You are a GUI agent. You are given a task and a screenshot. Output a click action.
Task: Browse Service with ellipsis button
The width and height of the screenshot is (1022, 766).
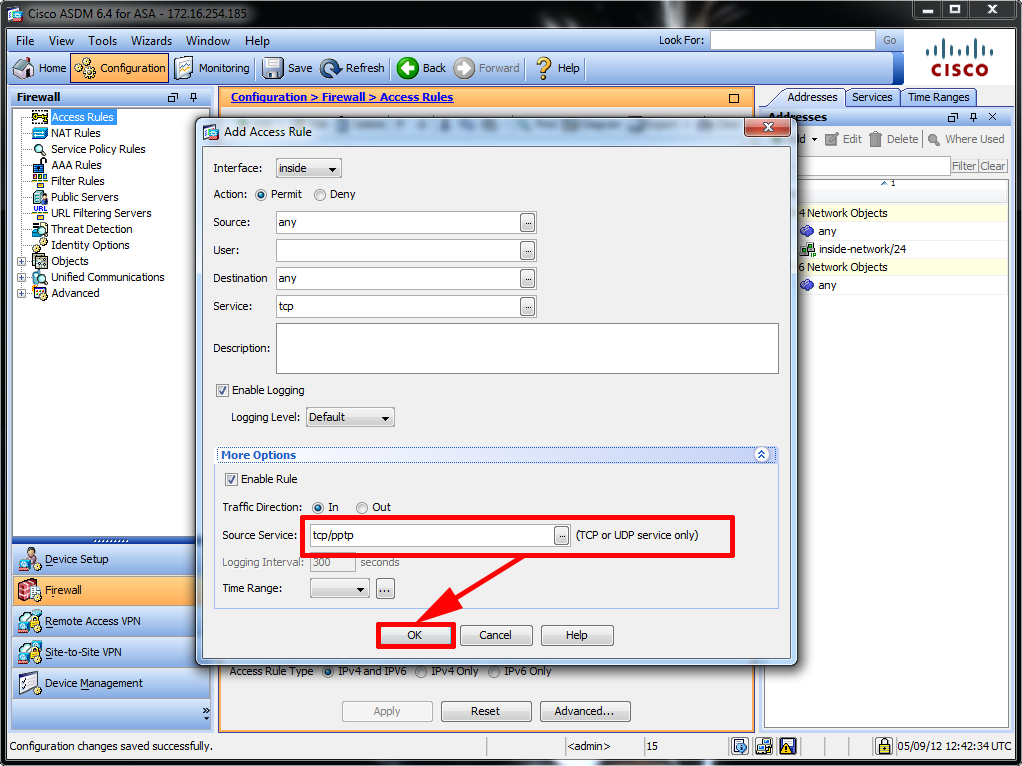(x=528, y=306)
